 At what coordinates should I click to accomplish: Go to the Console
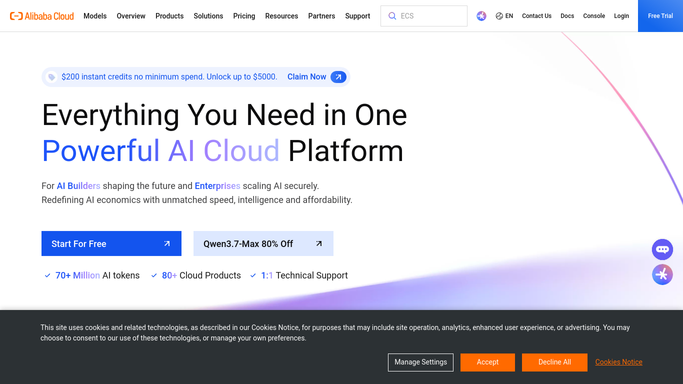pos(594,16)
